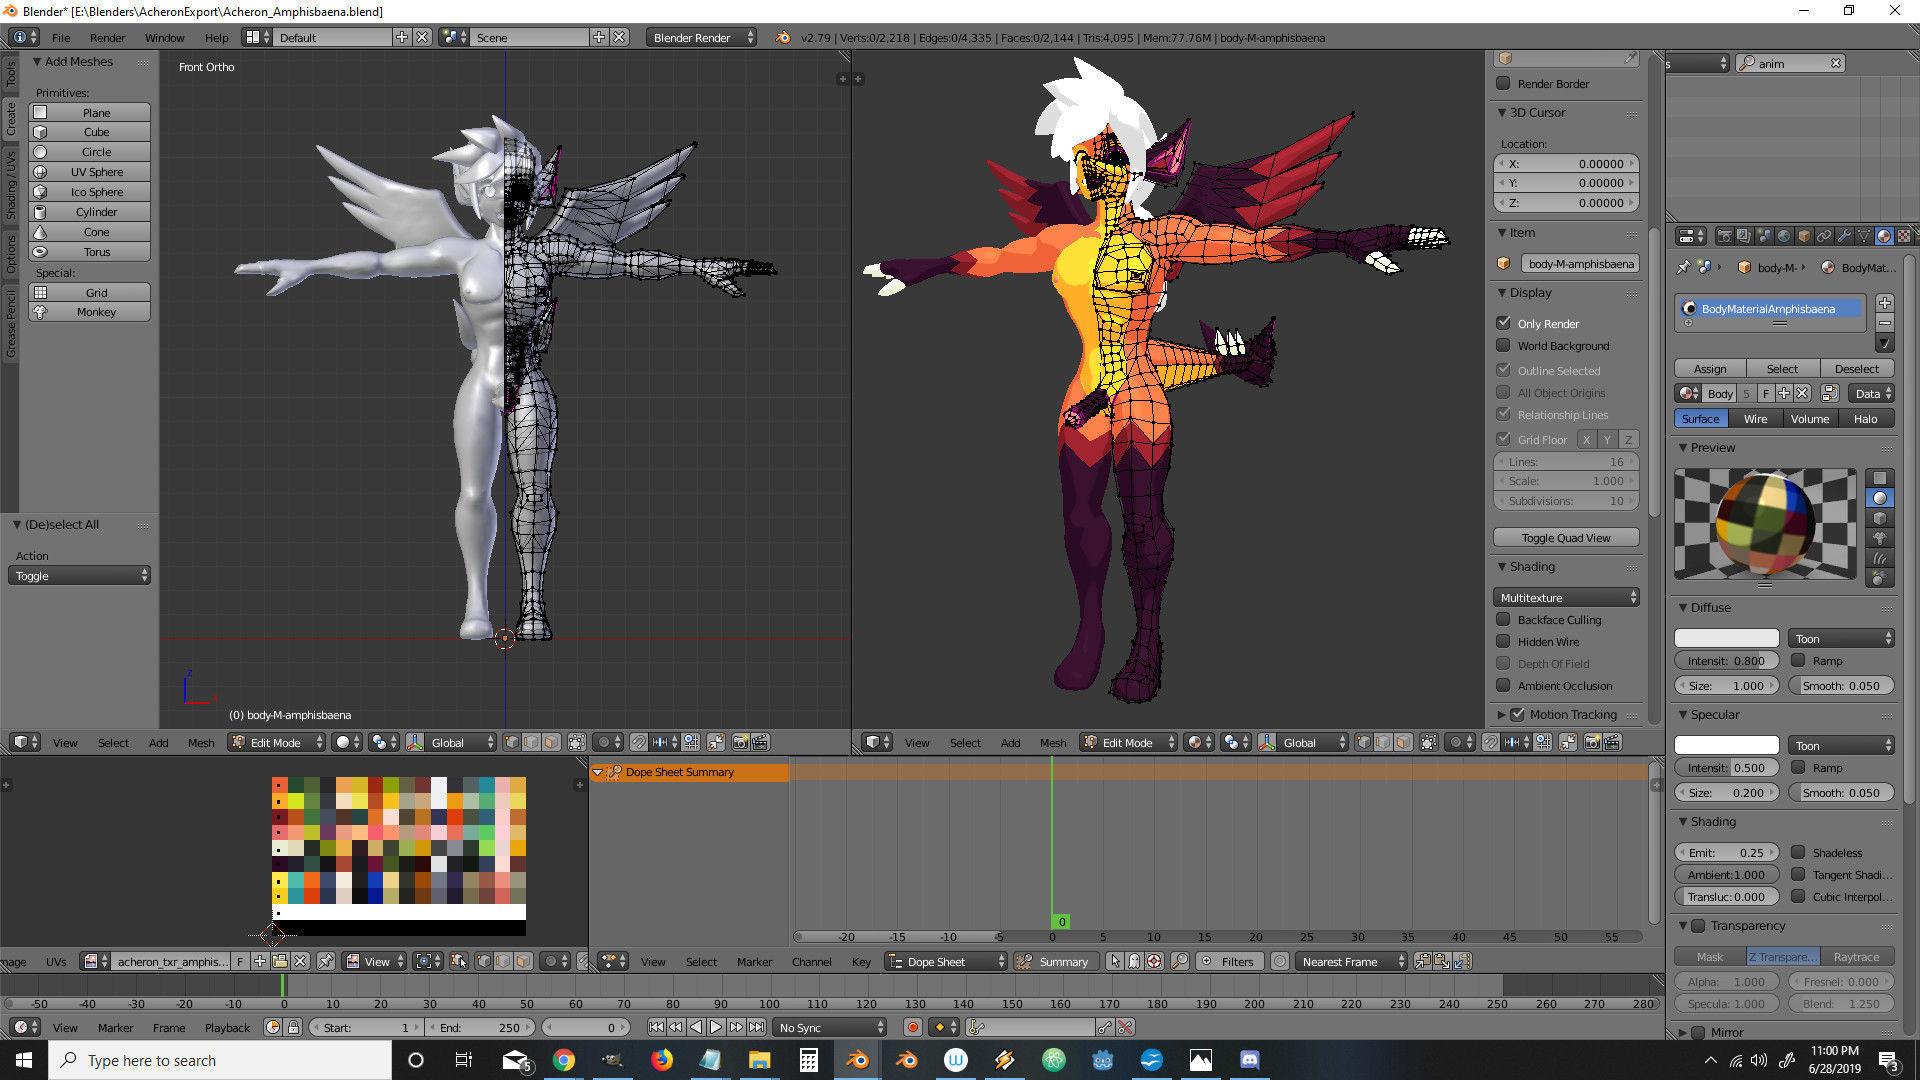Open the Modifiers wrench tab

(x=1844, y=236)
